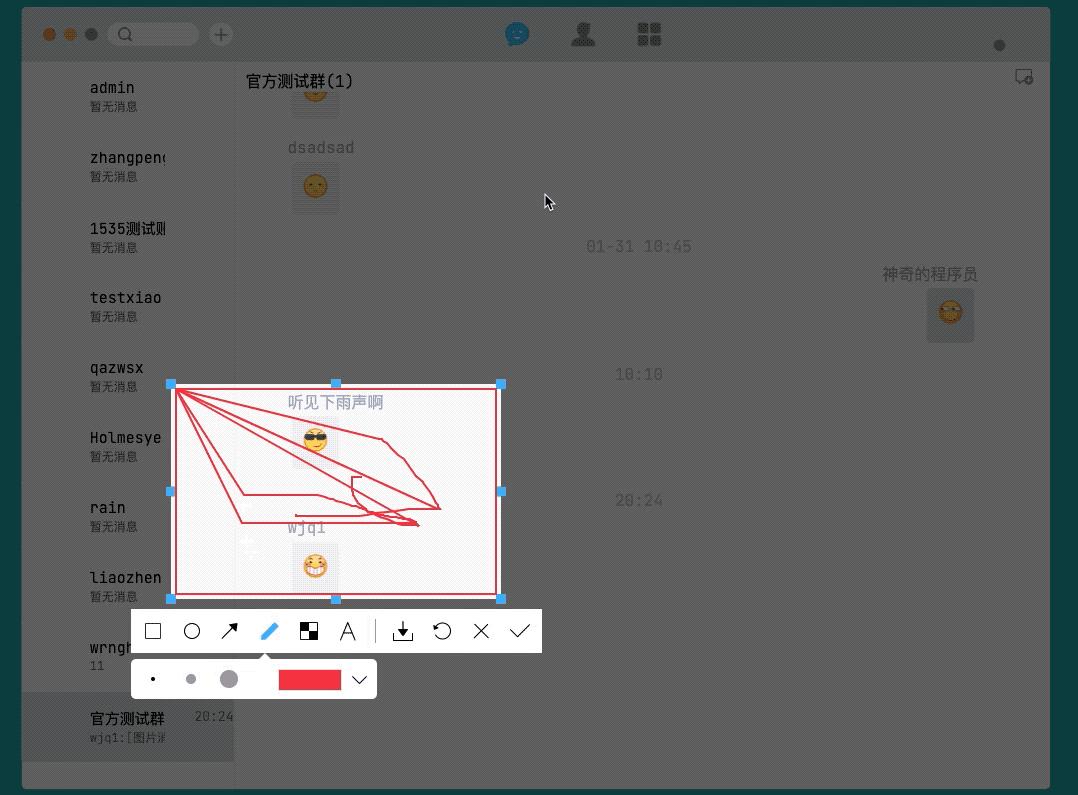Confirm the screenshot with the checkmark
The width and height of the screenshot is (1078, 795).
(x=519, y=631)
